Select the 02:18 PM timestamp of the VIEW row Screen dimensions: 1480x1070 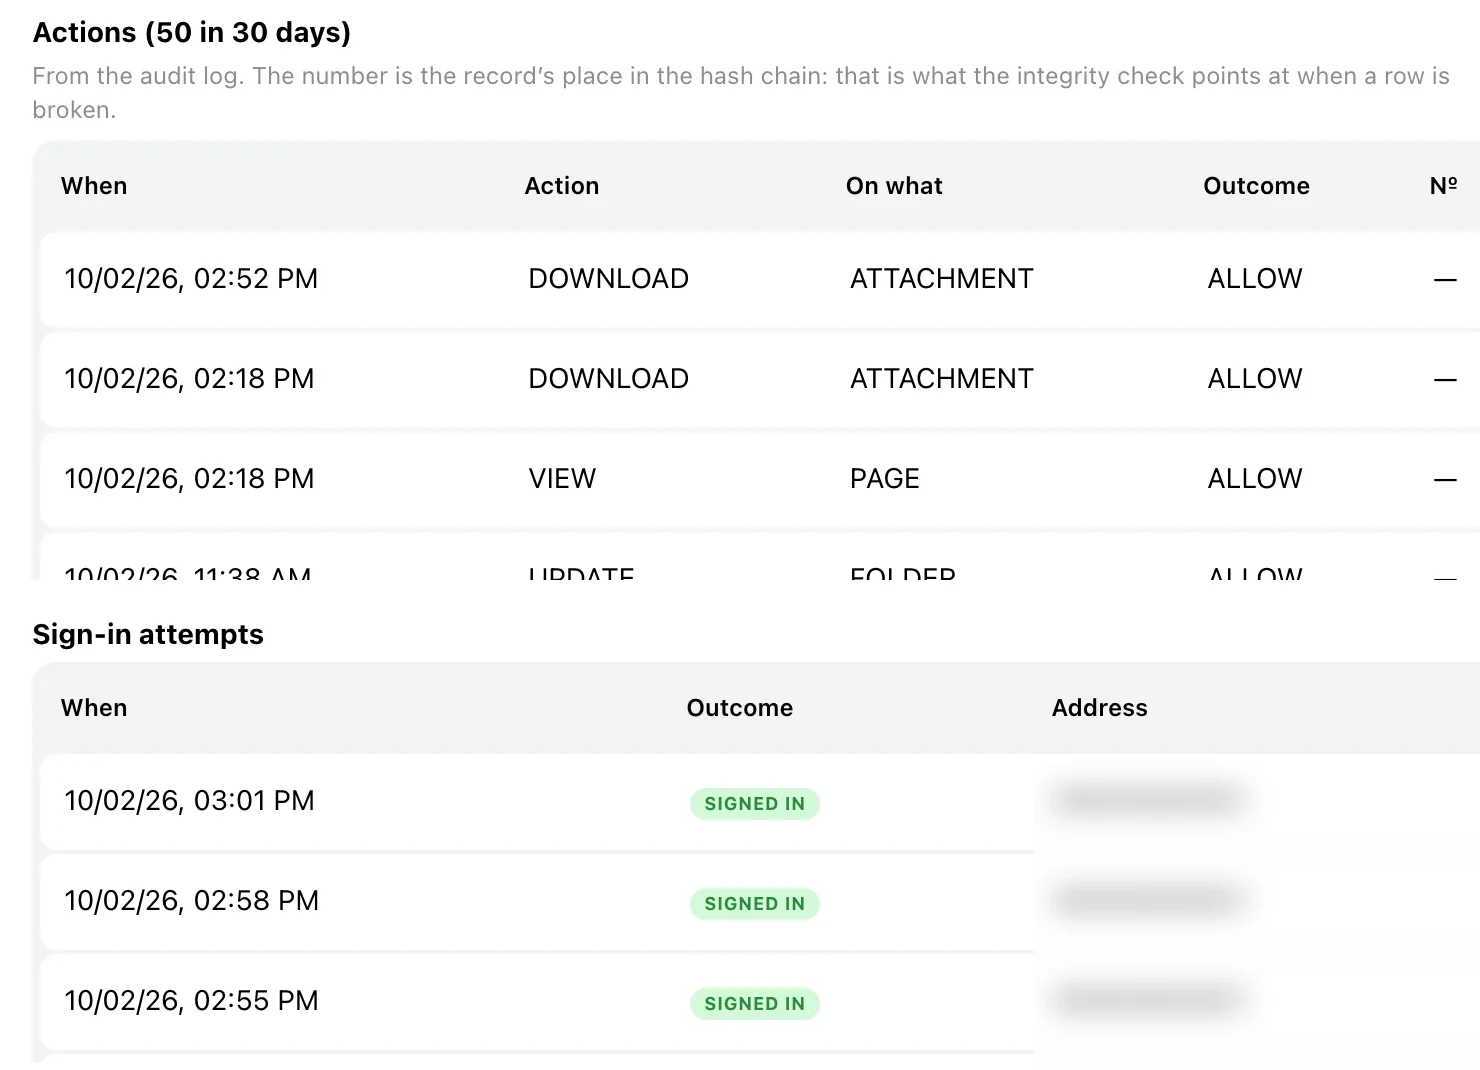[189, 479]
